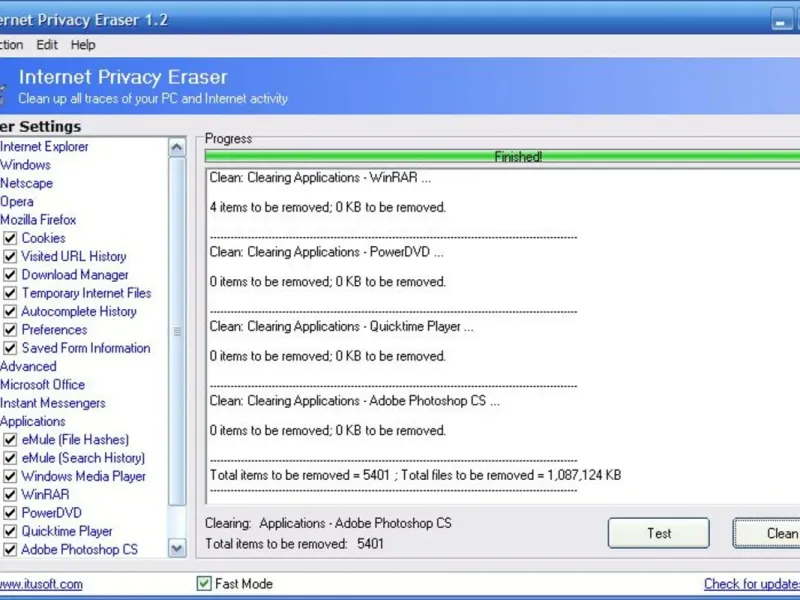This screenshot has height=600, width=800.
Task: Click the Test button
Action: tap(659, 533)
